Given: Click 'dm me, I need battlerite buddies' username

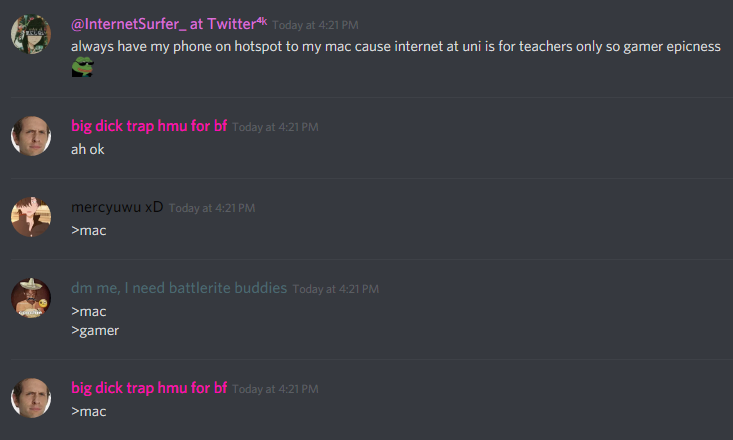Looking at the screenshot, I should click(x=179, y=288).
